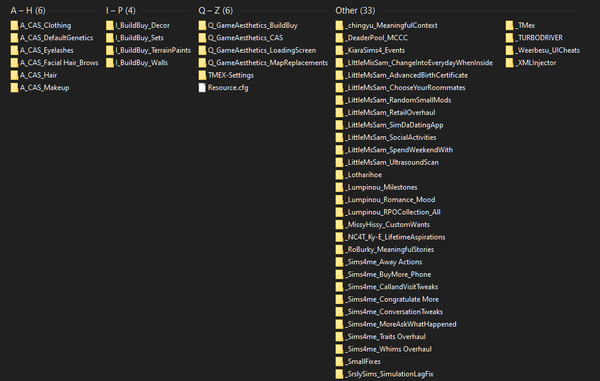Click the A_CAS_Clothing folder icon
The image size is (600, 381).
click(x=15, y=25)
